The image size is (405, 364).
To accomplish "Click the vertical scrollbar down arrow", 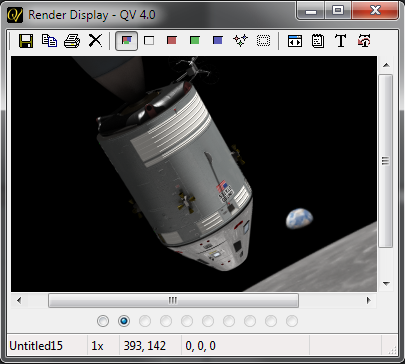I will coord(386,284).
